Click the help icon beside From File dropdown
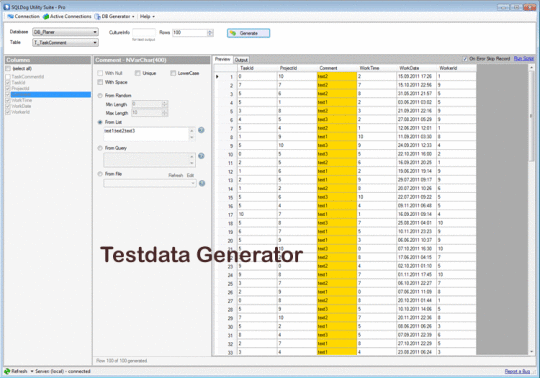Screen dimensions: 540x378 coord(202,183)
